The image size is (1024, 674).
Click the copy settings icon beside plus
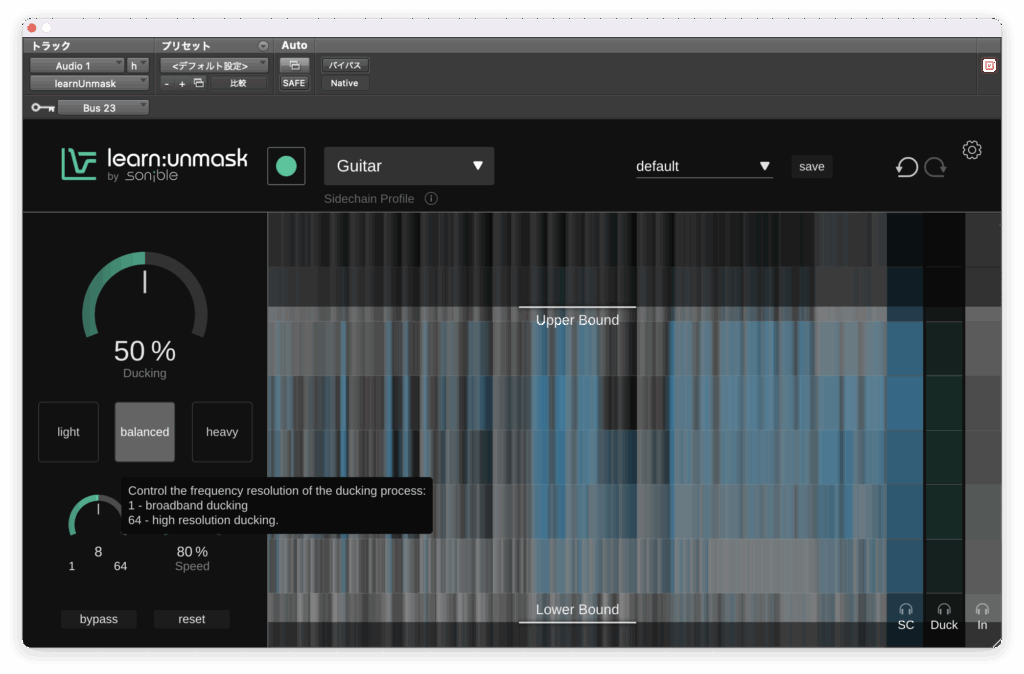[199, 83]
